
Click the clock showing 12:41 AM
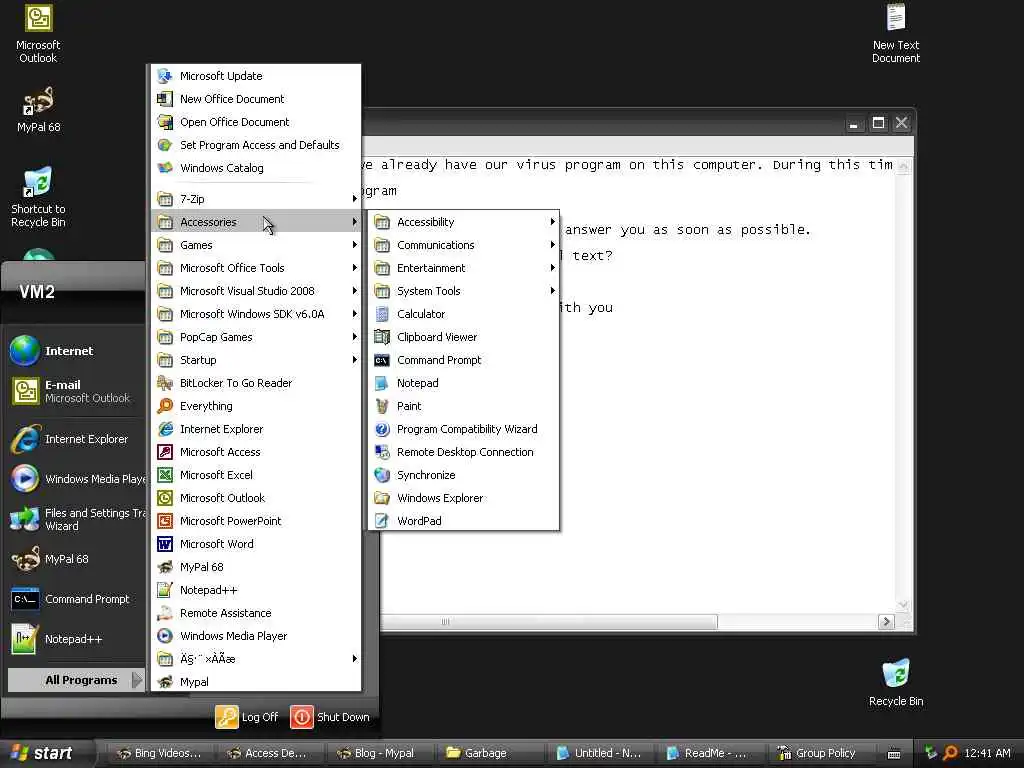click(x=987, y=753)
